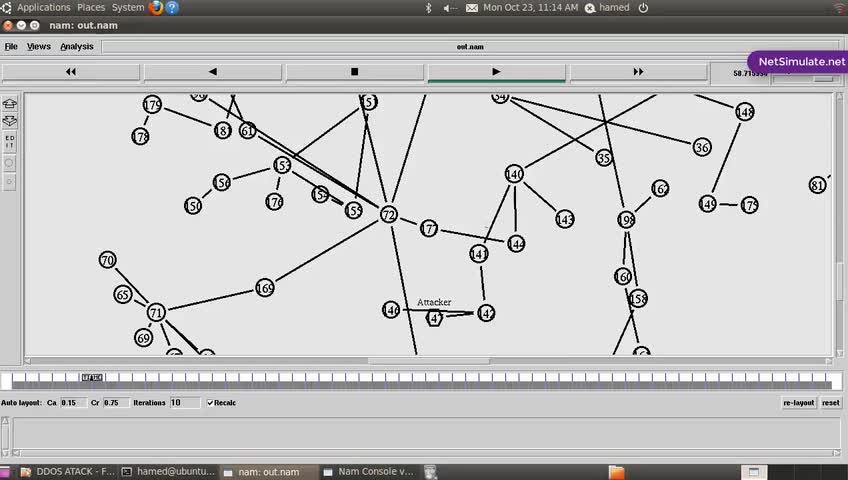Click the volume icon in top panel
The image size is (848, 480).
click(449, 8)
